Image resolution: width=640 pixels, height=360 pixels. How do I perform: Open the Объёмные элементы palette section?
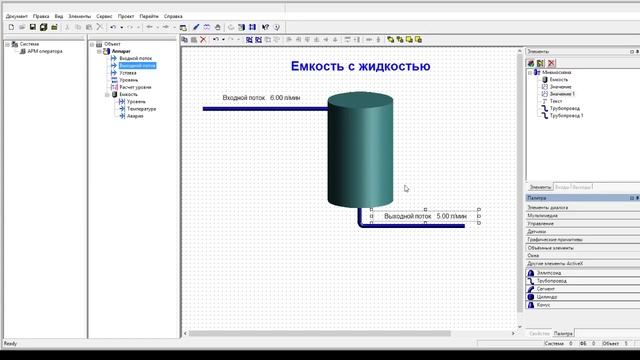point(583,248)
